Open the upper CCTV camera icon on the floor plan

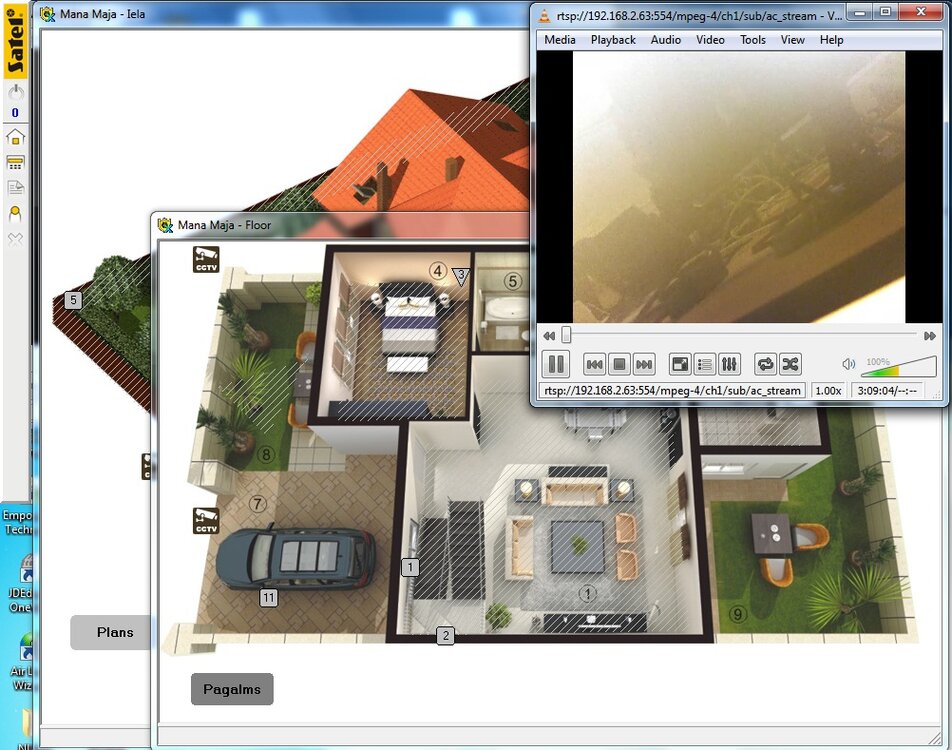[x=206, y=259]
